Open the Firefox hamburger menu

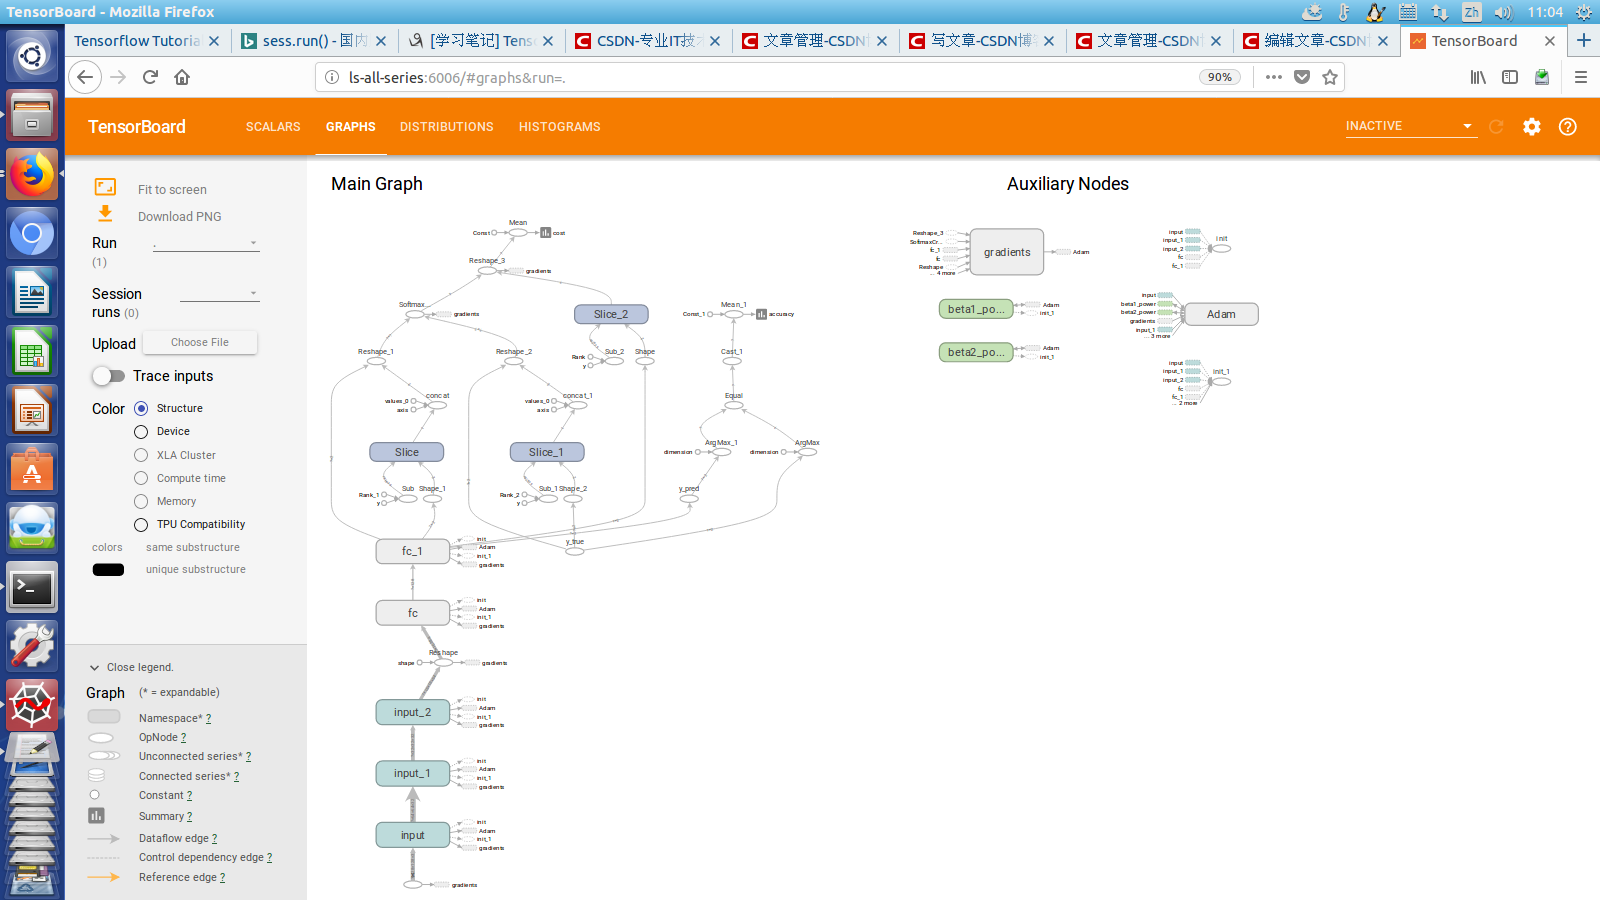click(x=1581, y=77)
